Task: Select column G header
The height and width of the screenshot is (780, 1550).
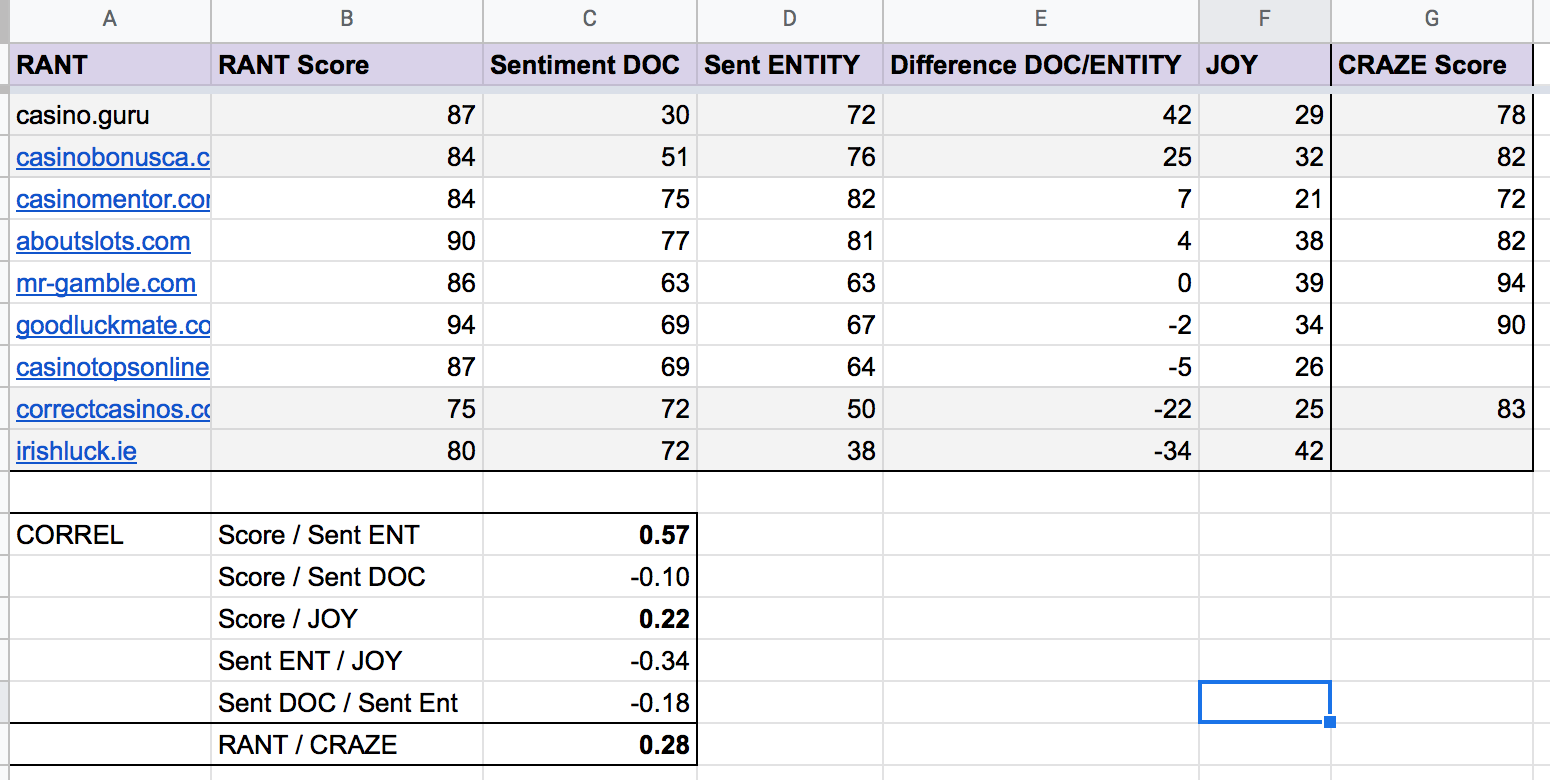Action: coord(1432,19)
